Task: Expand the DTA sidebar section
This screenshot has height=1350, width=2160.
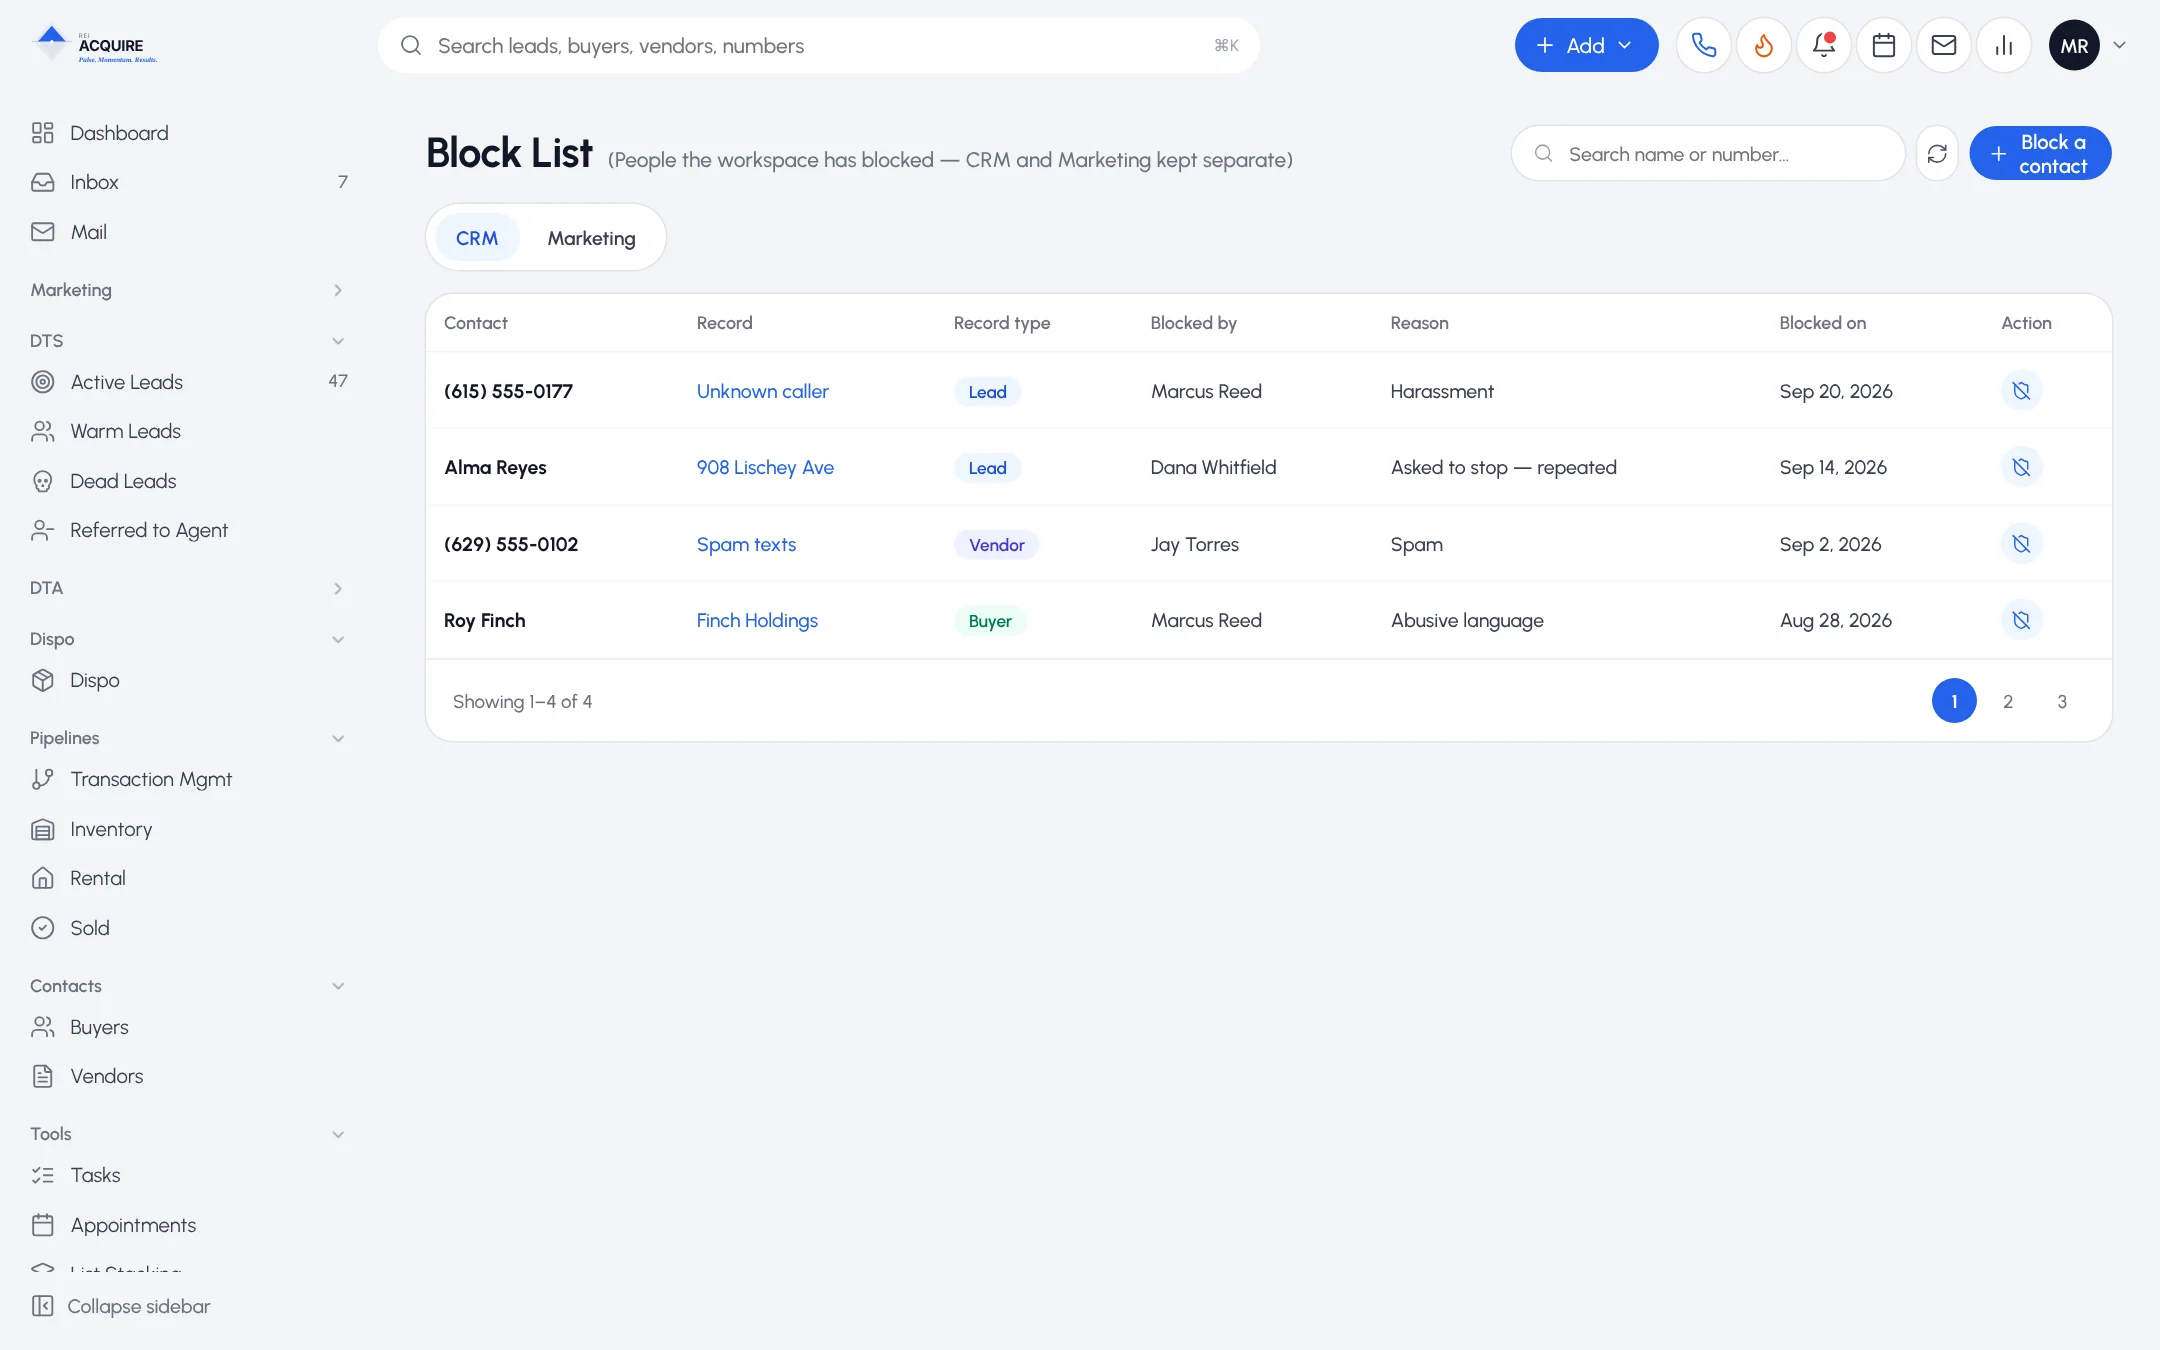Action: [189, 588]
